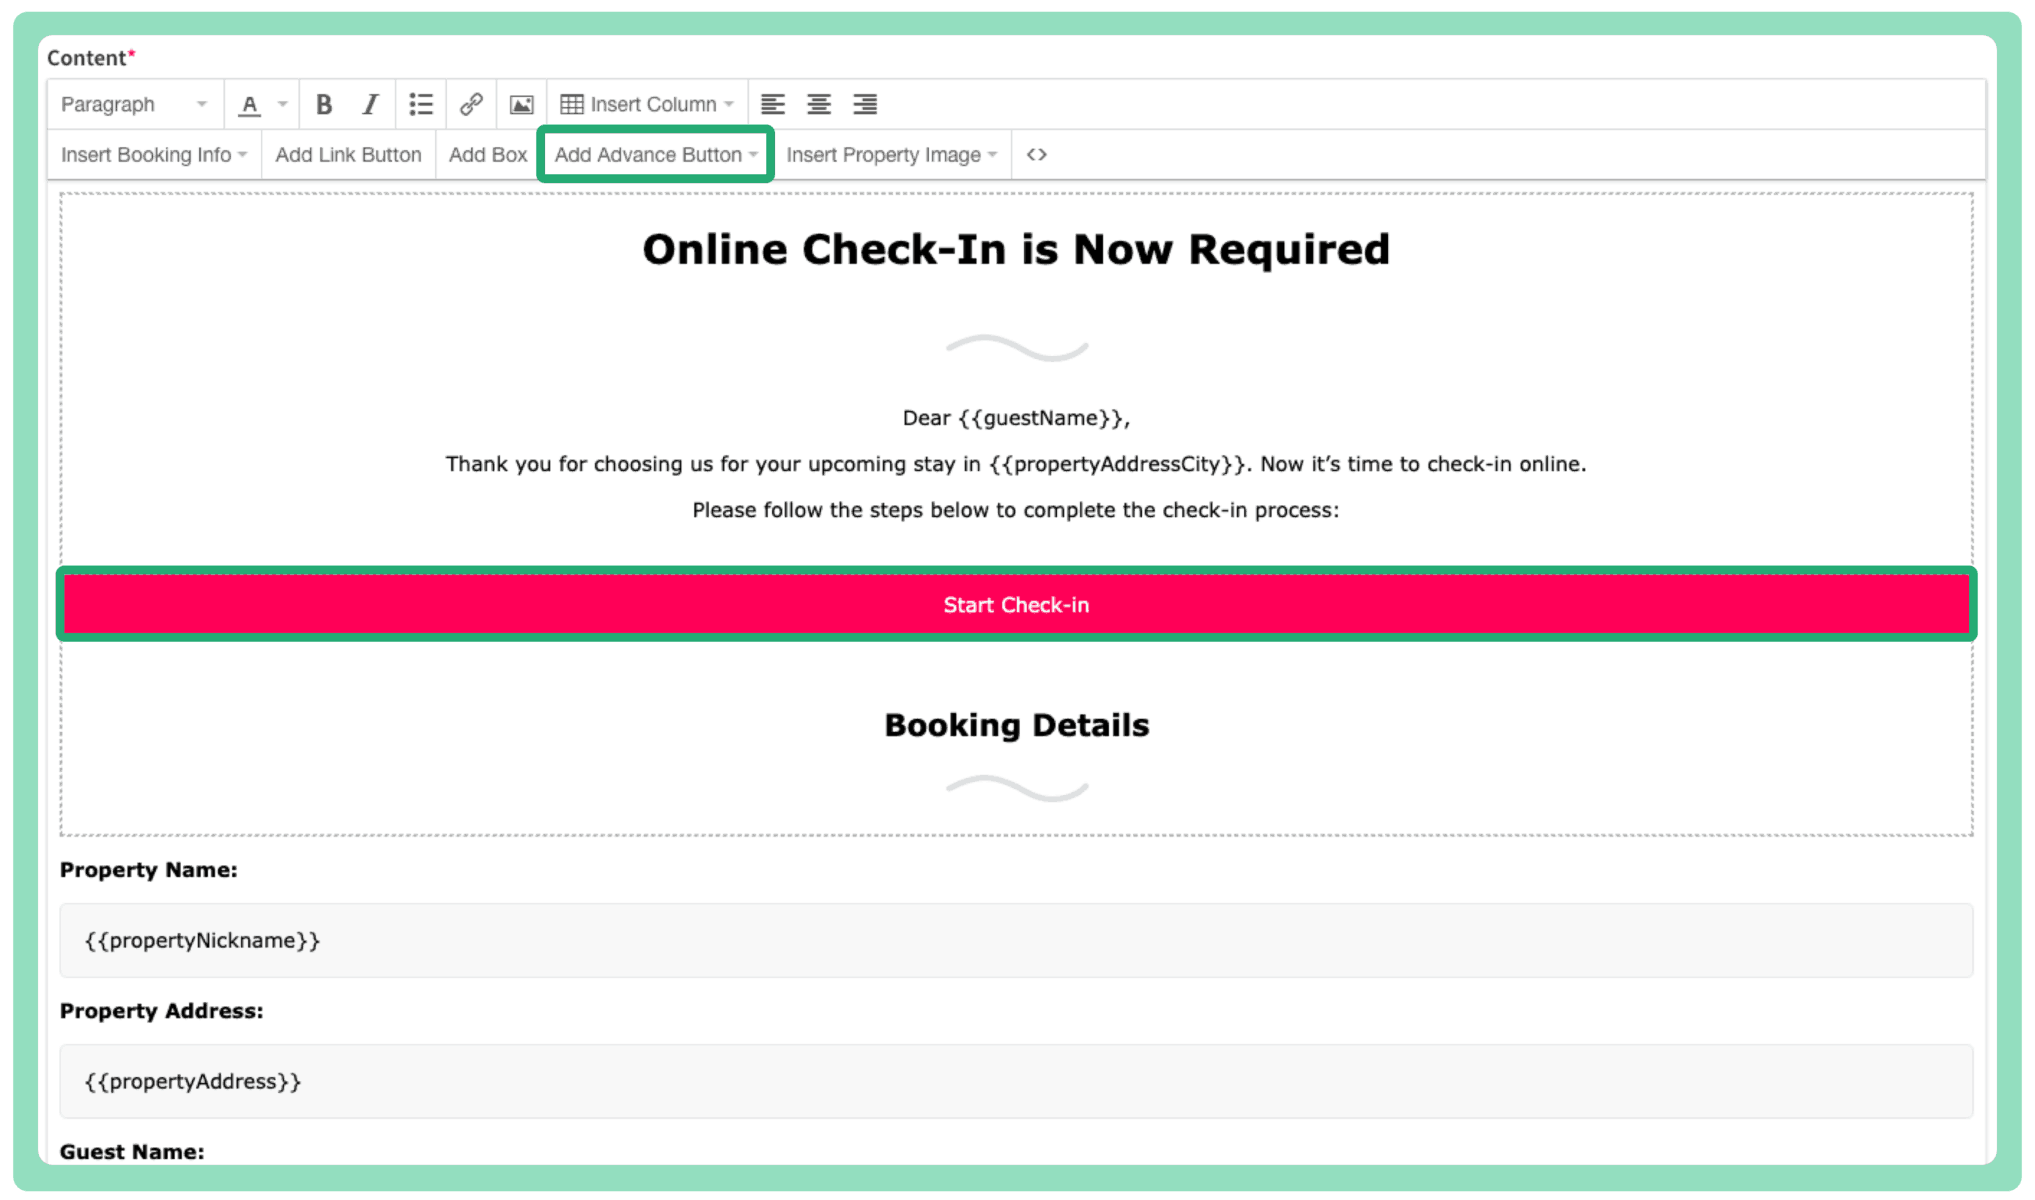This screenshot has height=1200, width=2035.
Task: Click the Thank you for choosing us paragraph
Action: pos(1016,464)
